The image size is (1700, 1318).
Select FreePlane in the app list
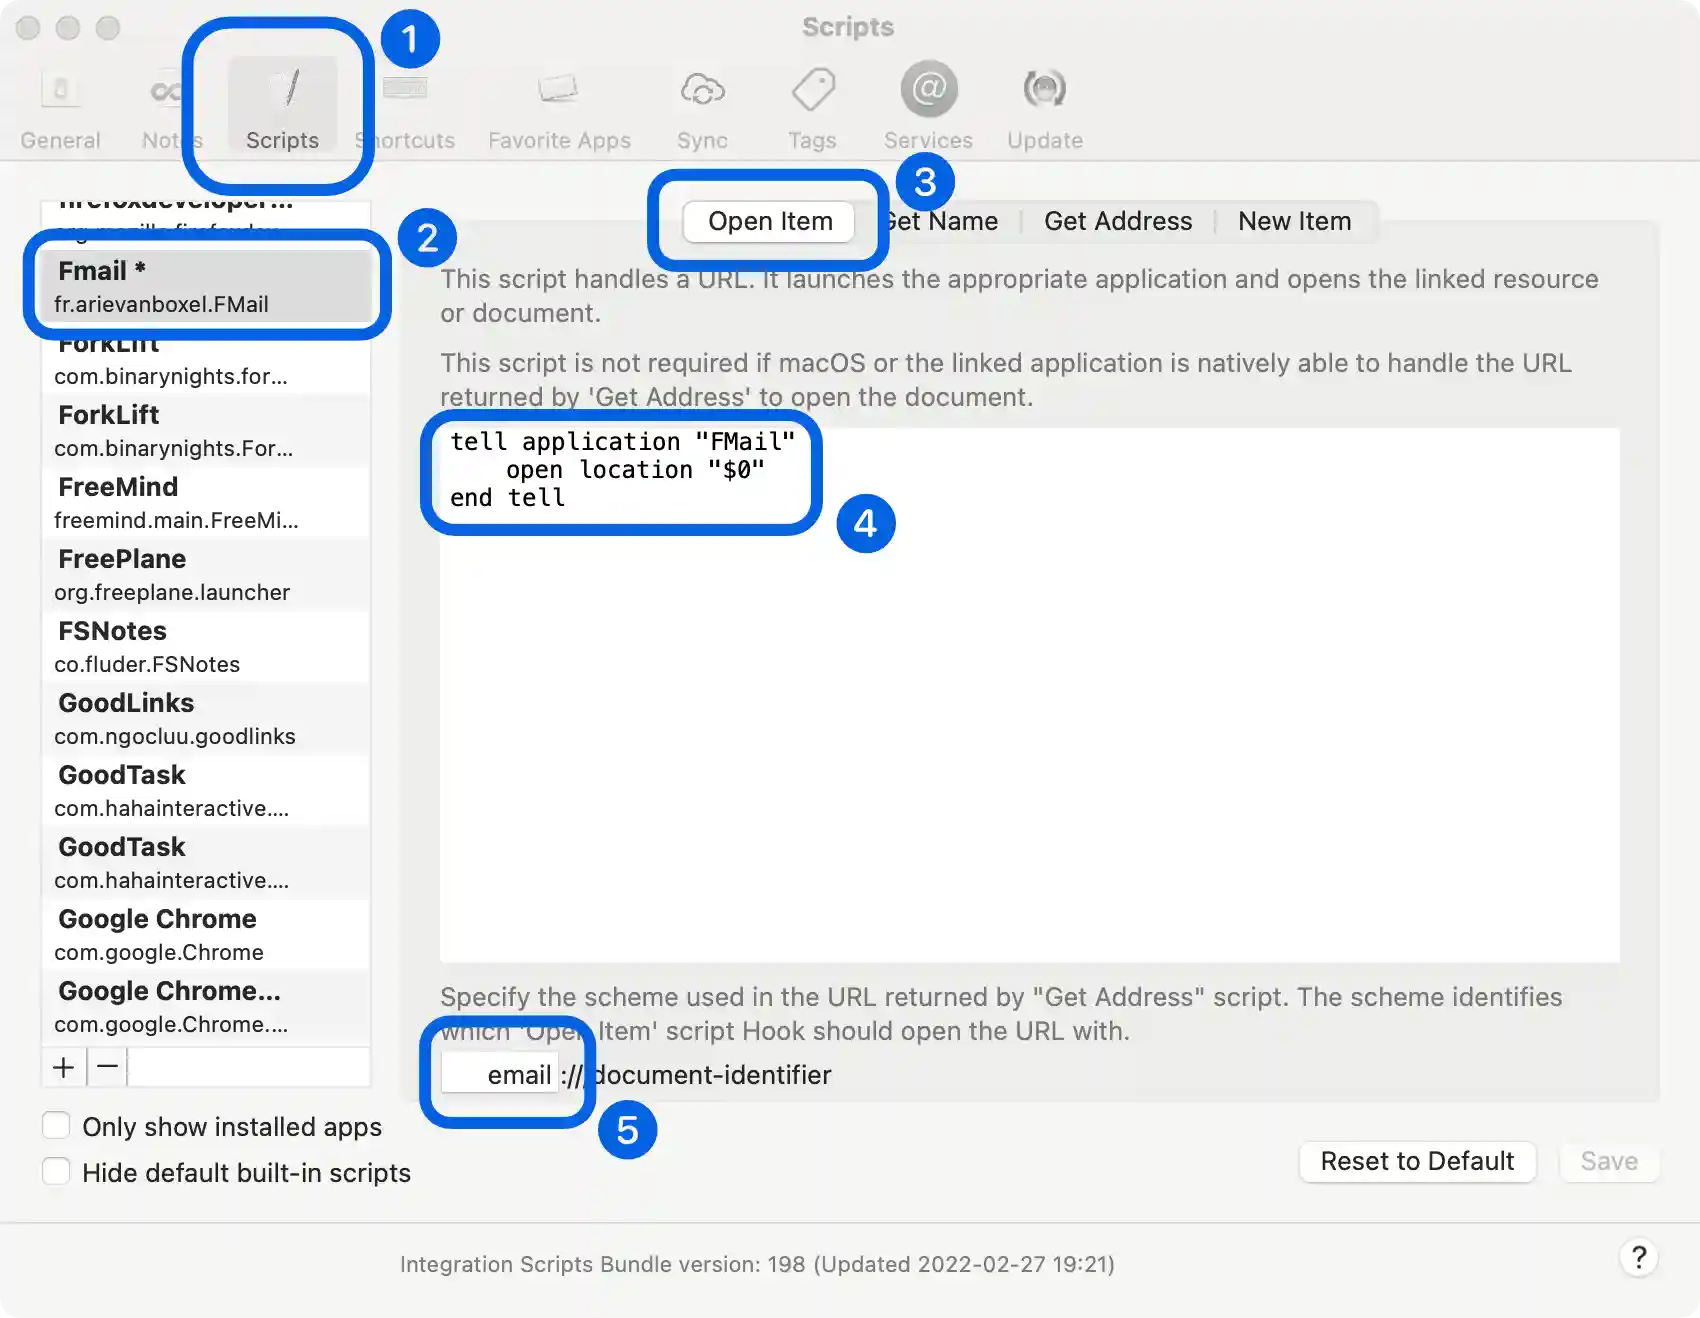tap(205, 574)
